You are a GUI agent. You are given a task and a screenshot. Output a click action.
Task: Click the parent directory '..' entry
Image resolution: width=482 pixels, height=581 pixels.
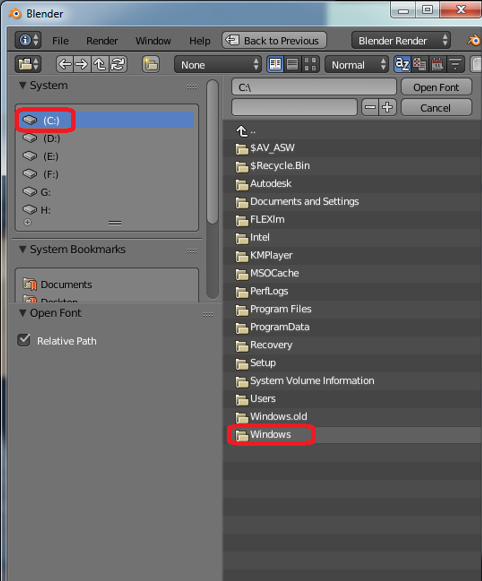tap(352, 131)
